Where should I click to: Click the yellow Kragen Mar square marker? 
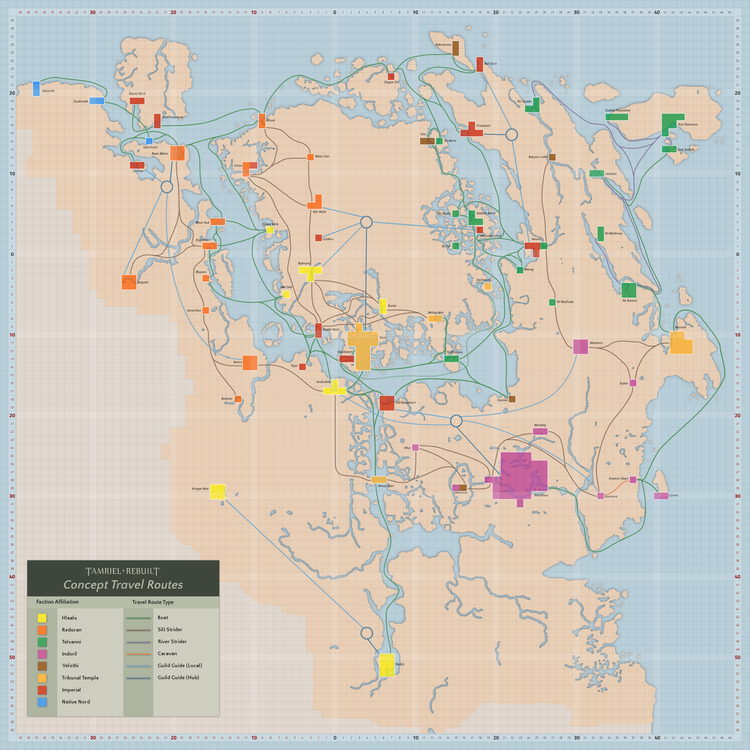click(x=218, y=491)
